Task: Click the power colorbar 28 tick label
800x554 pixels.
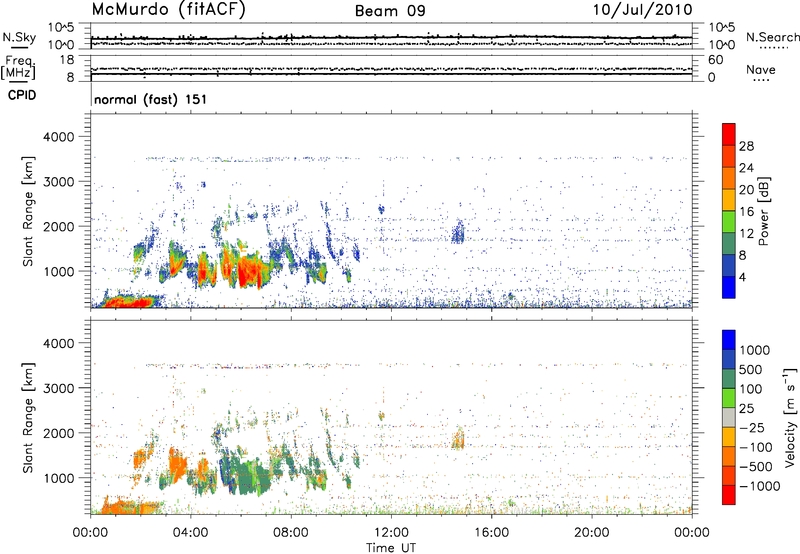Action: pos(746,146)
